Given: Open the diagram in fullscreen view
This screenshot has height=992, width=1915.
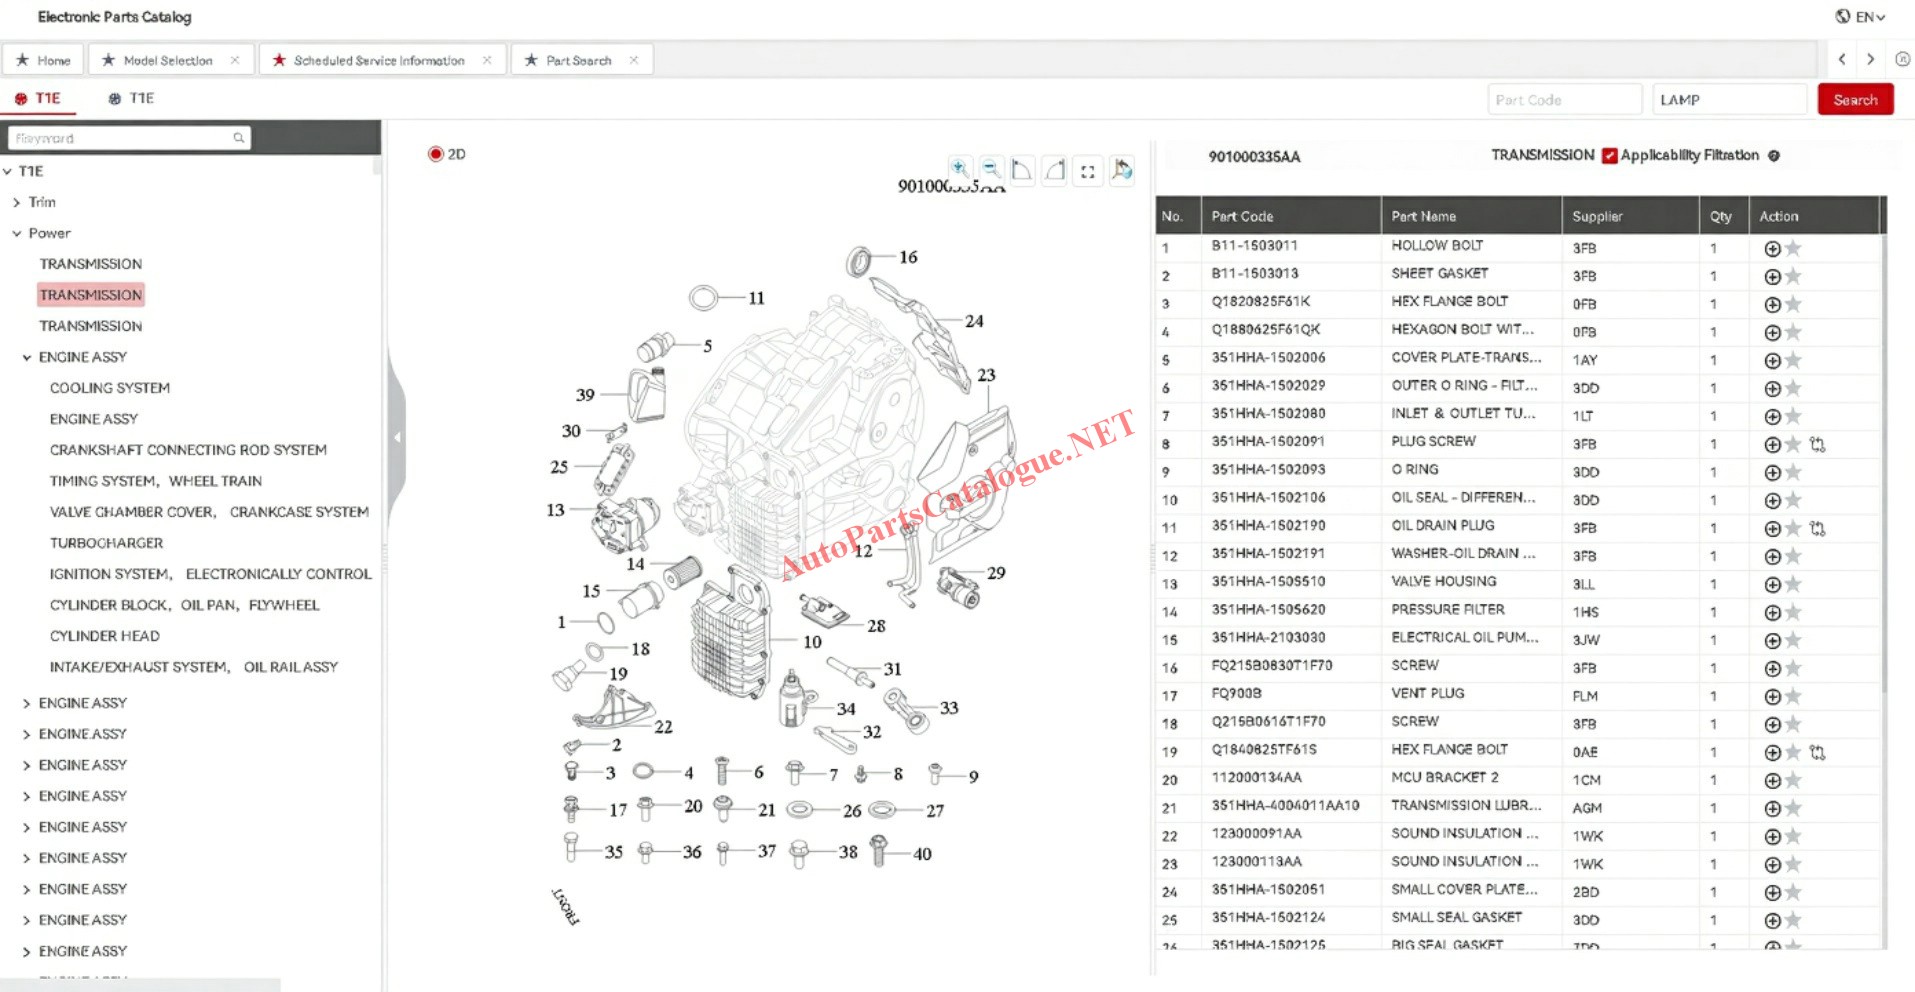Looking at the screenshot, I should (x=1088, y=171).
